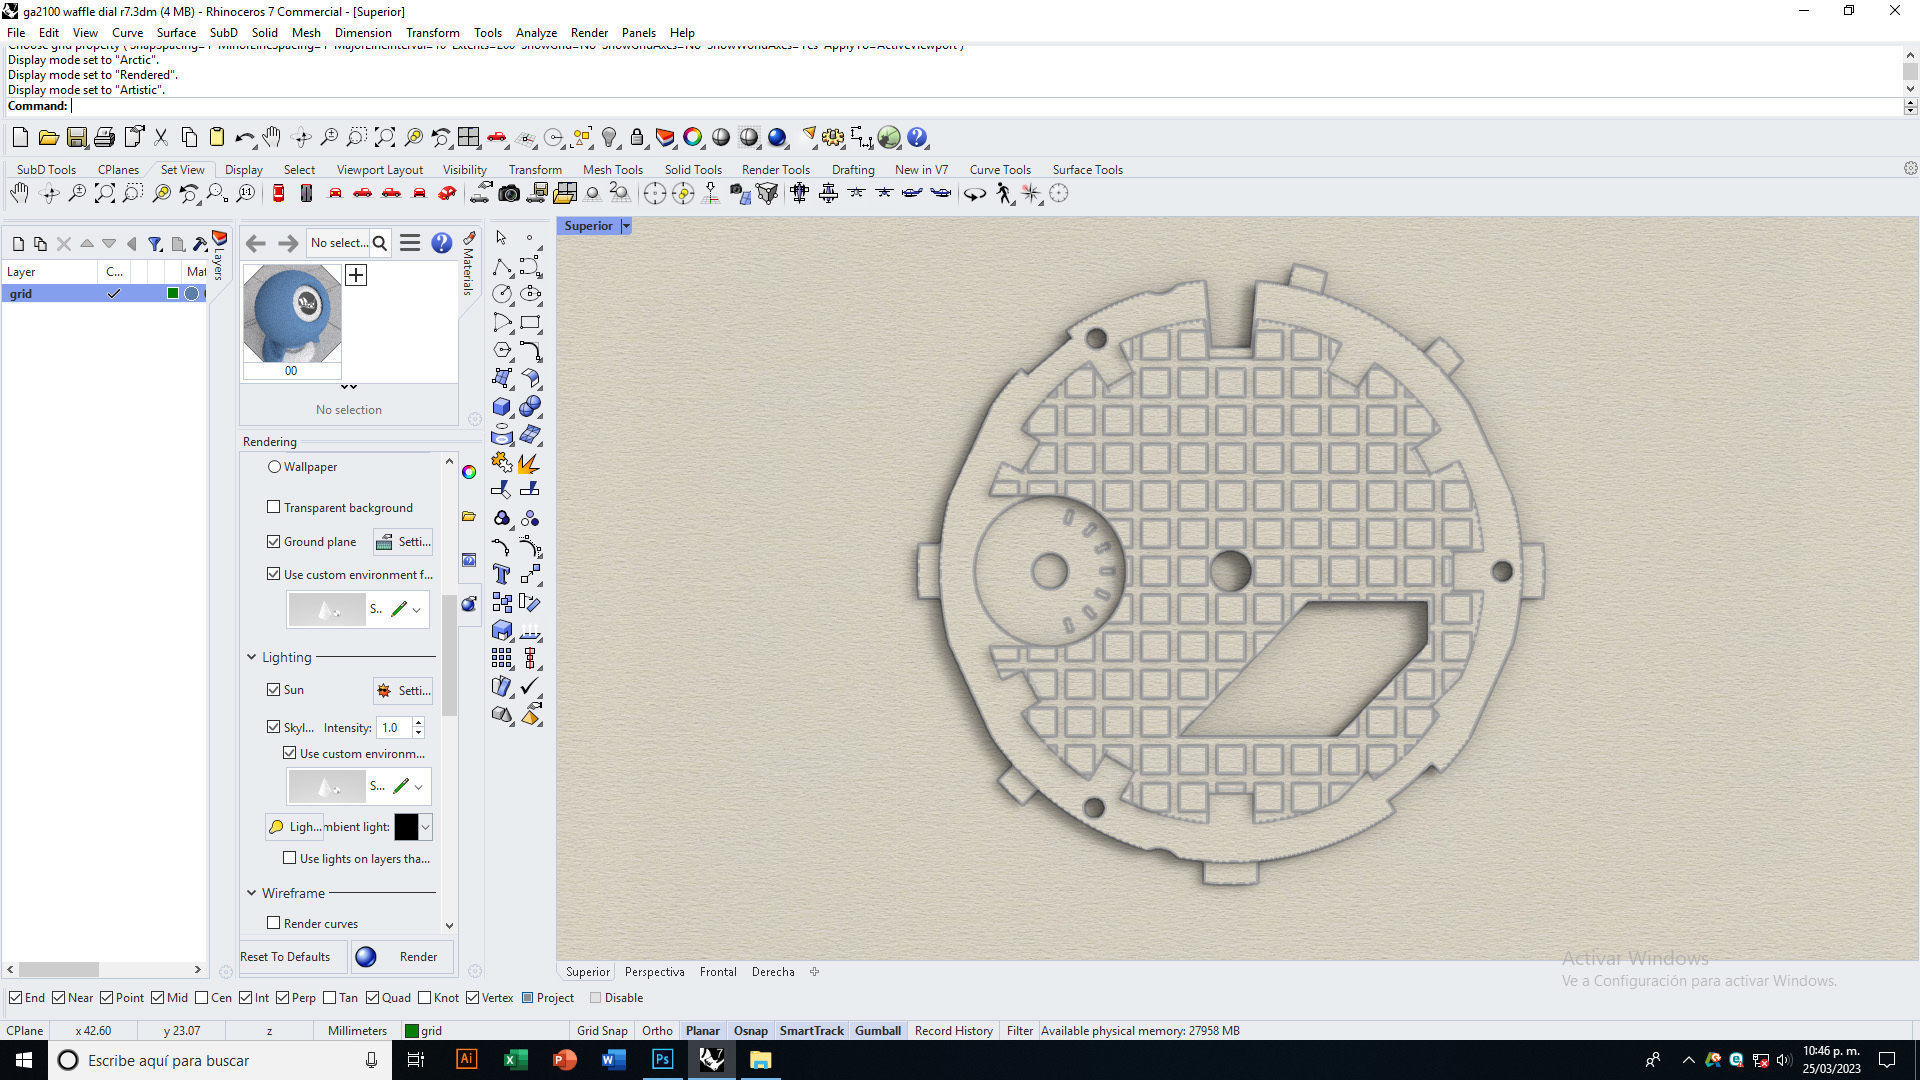Image resolution: width=1920 pixels, height=1080 pixels.
Task: Increase Skylight intensity with the up stepper
Action: [x=419, y=722]
